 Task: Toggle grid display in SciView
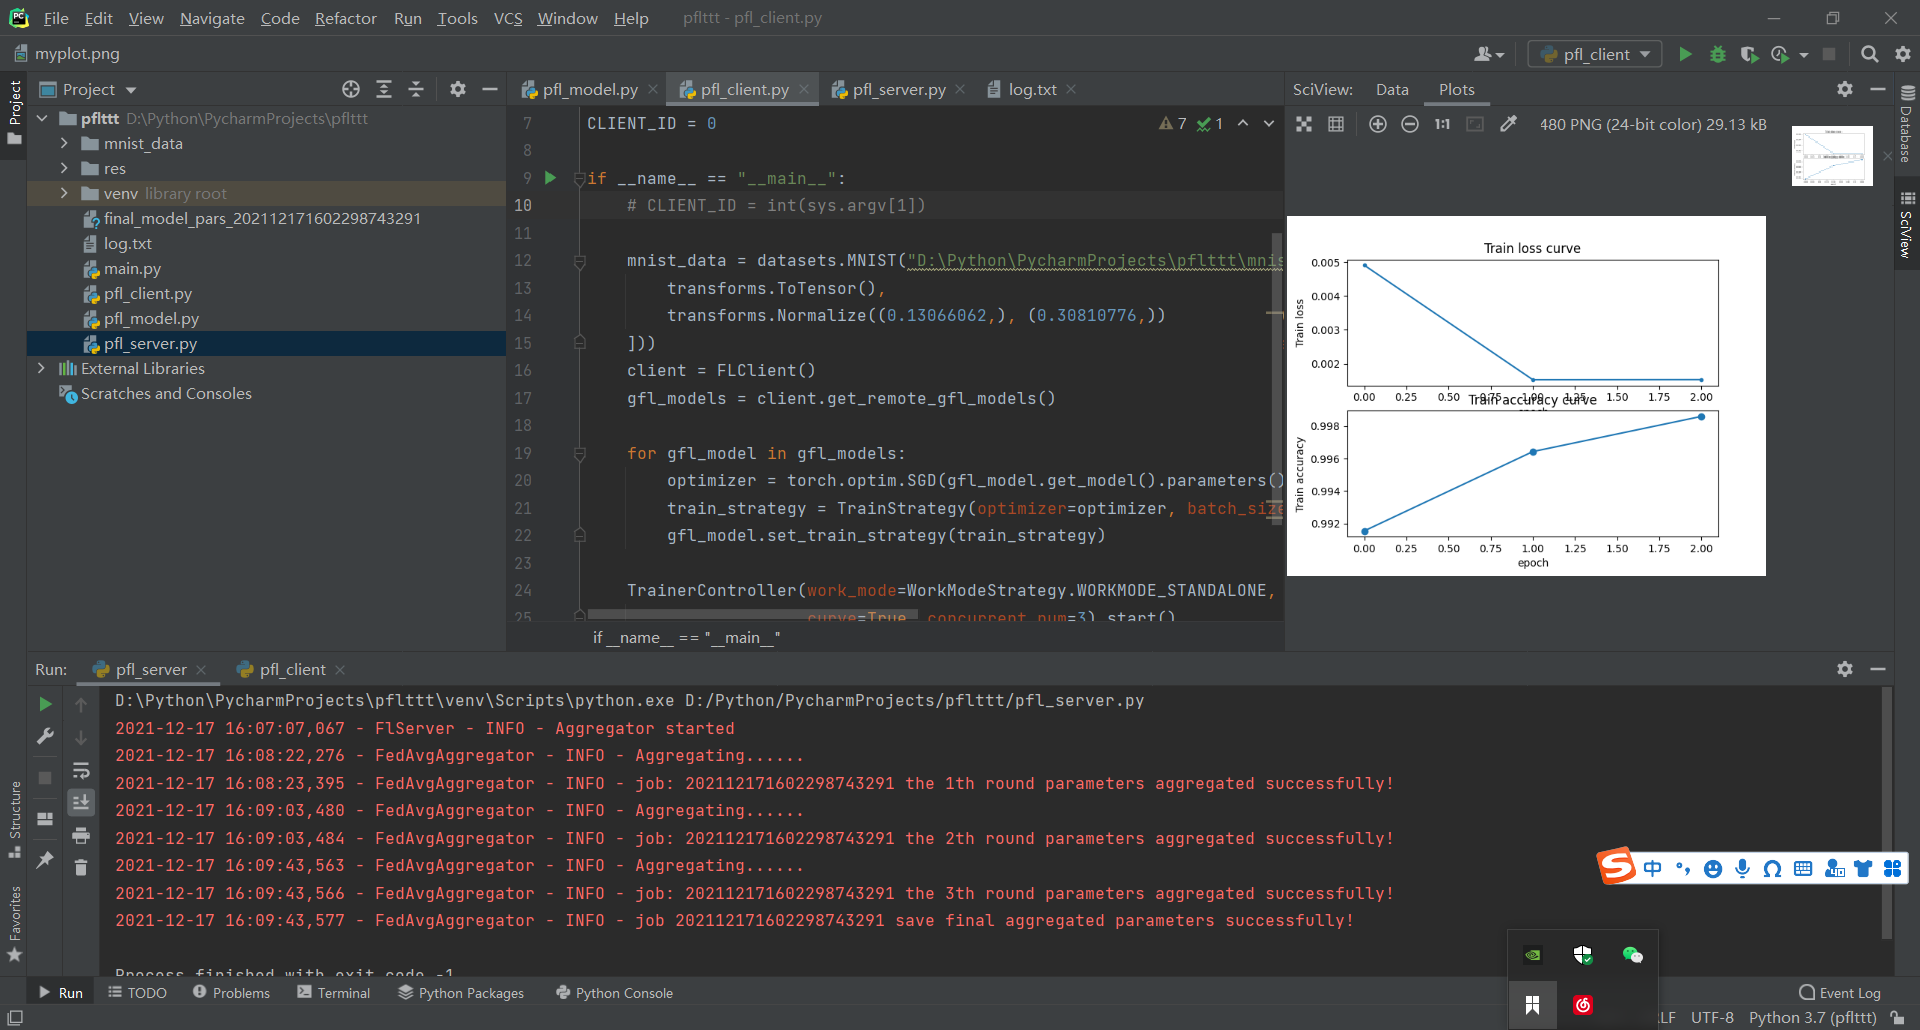coord(1336,124)
